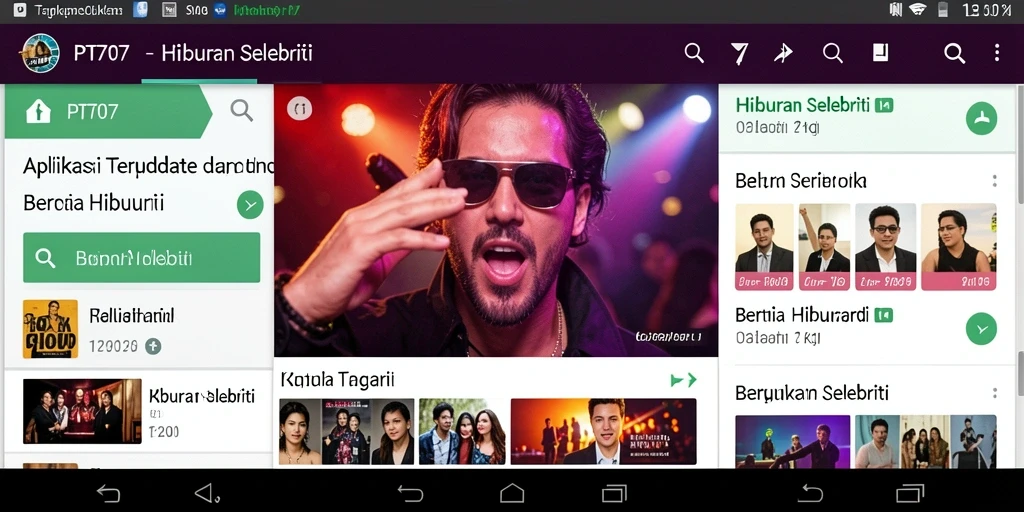The image size is (1024, 512).
Task: Open three-dot menu for Behm Serierotki
Action: pyautogui.click(x=995, y=181)
